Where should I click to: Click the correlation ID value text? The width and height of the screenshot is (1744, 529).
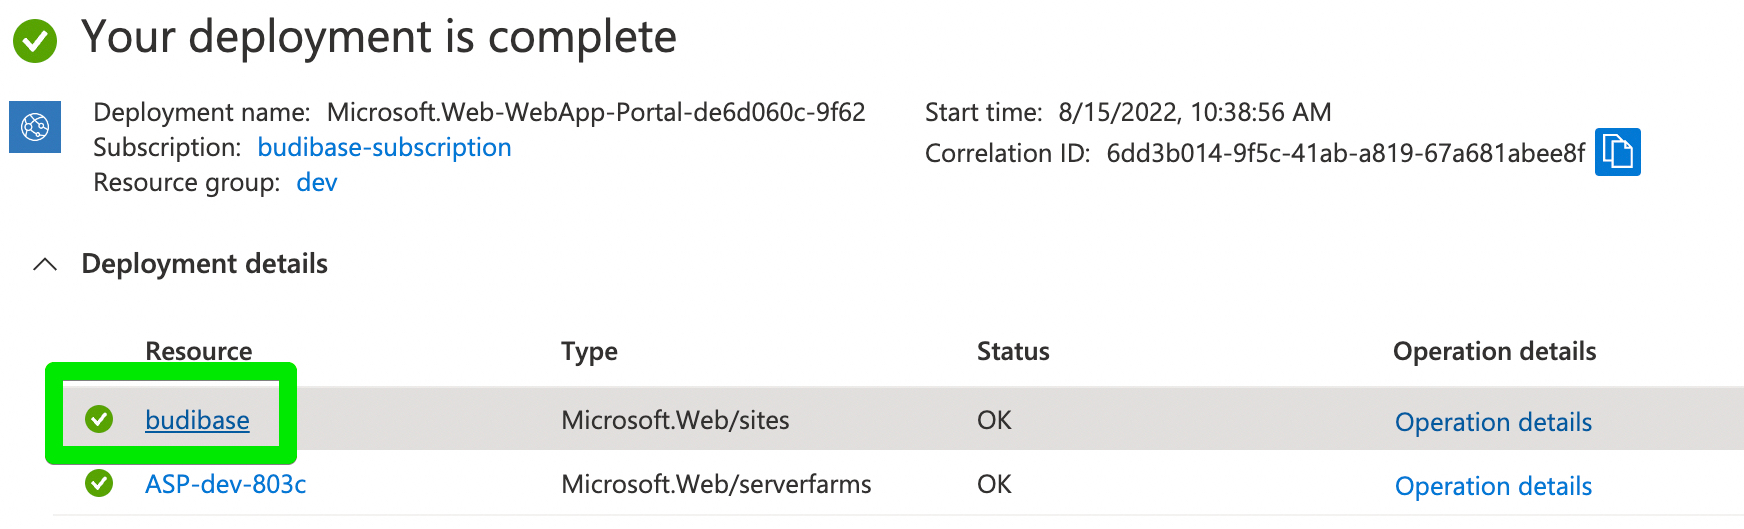[1345, 153]
